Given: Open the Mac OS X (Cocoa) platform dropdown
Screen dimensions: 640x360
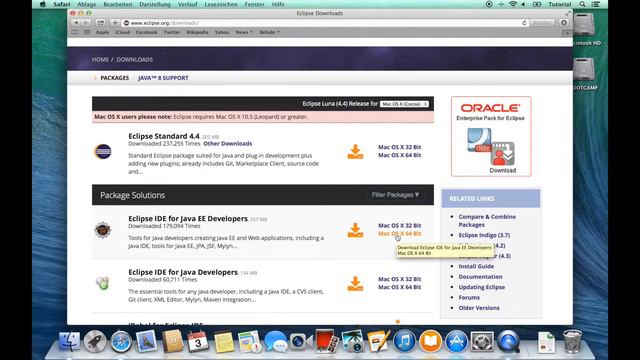Looking at the screenshot, I should (x=404, y=104).
